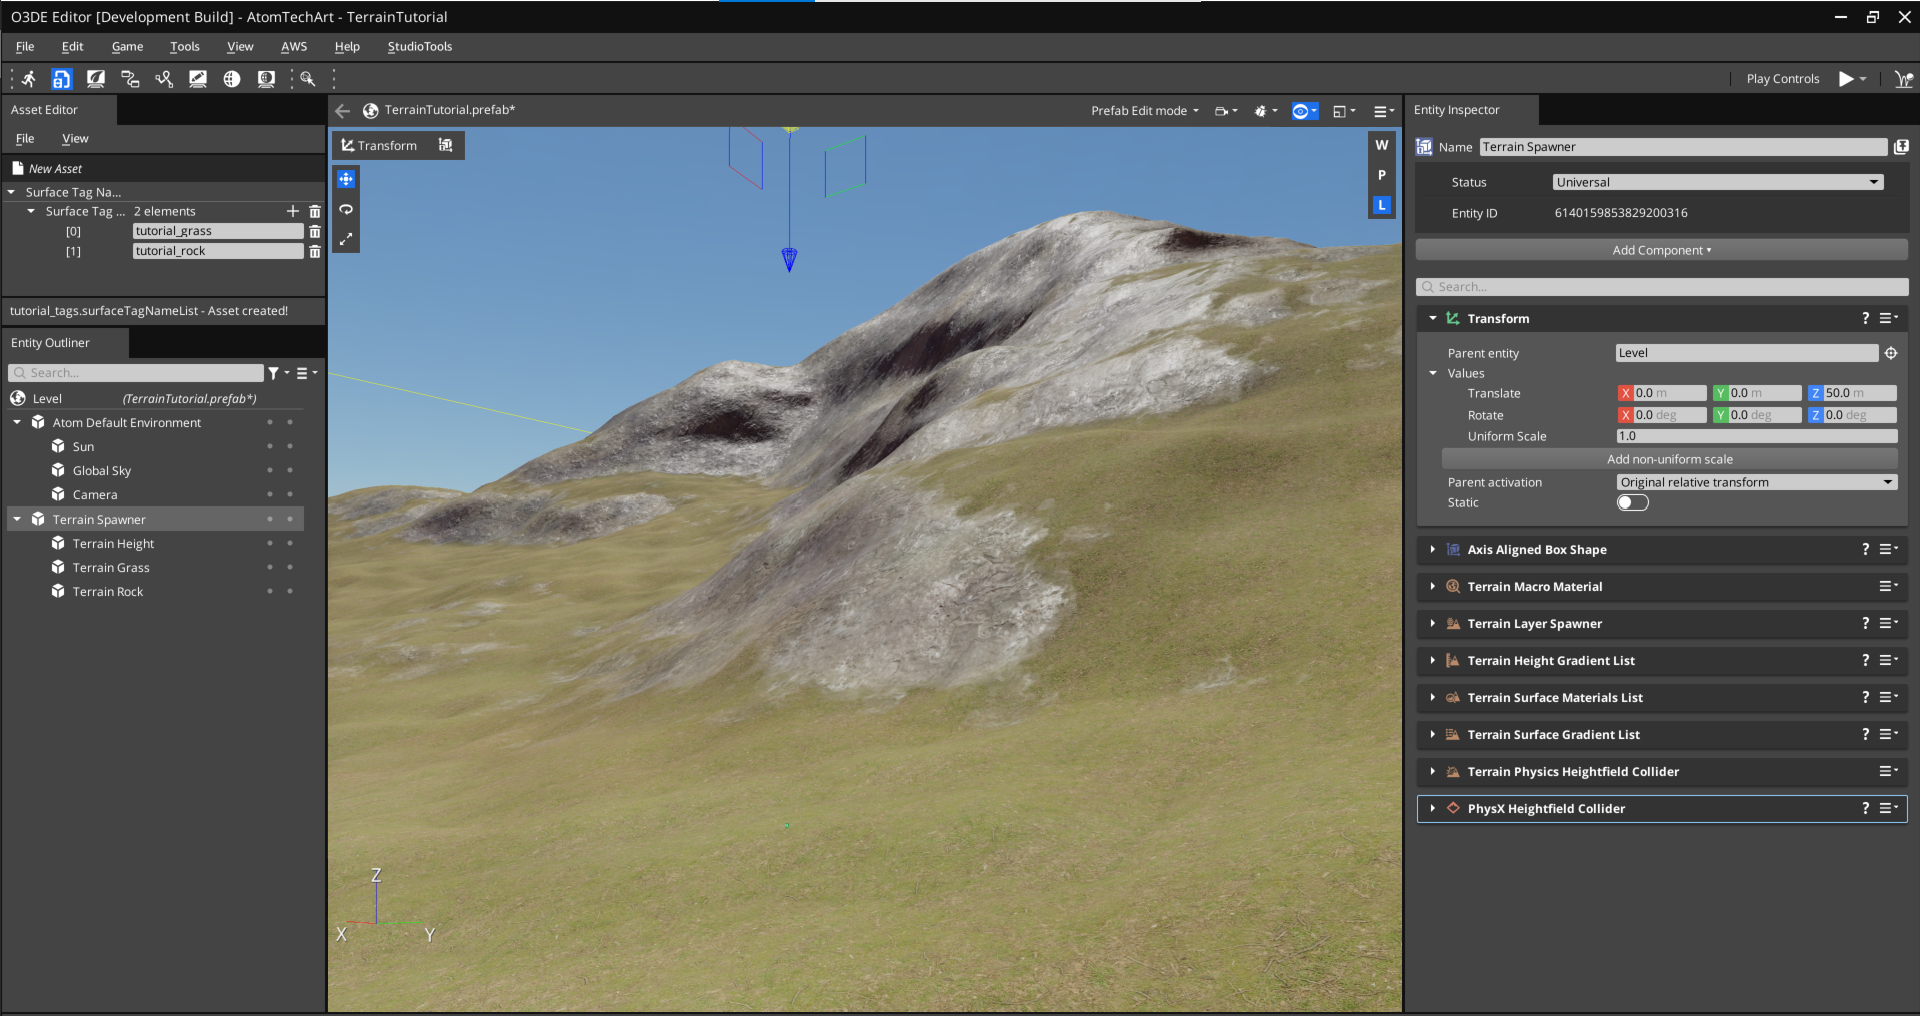Open the Tools menu
Screen dimensions: 1920x1016
pos(184,47)
